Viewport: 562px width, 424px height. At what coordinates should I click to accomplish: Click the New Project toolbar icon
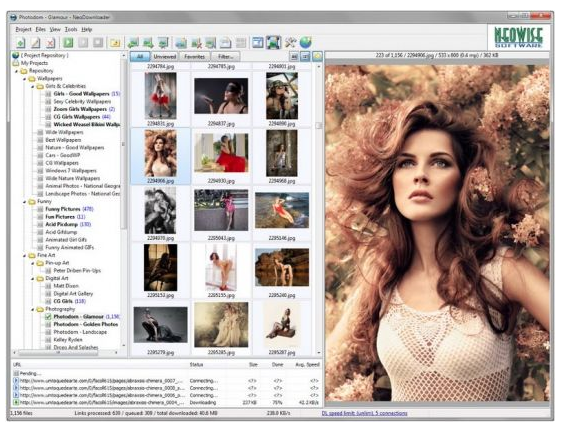(20, 43)
